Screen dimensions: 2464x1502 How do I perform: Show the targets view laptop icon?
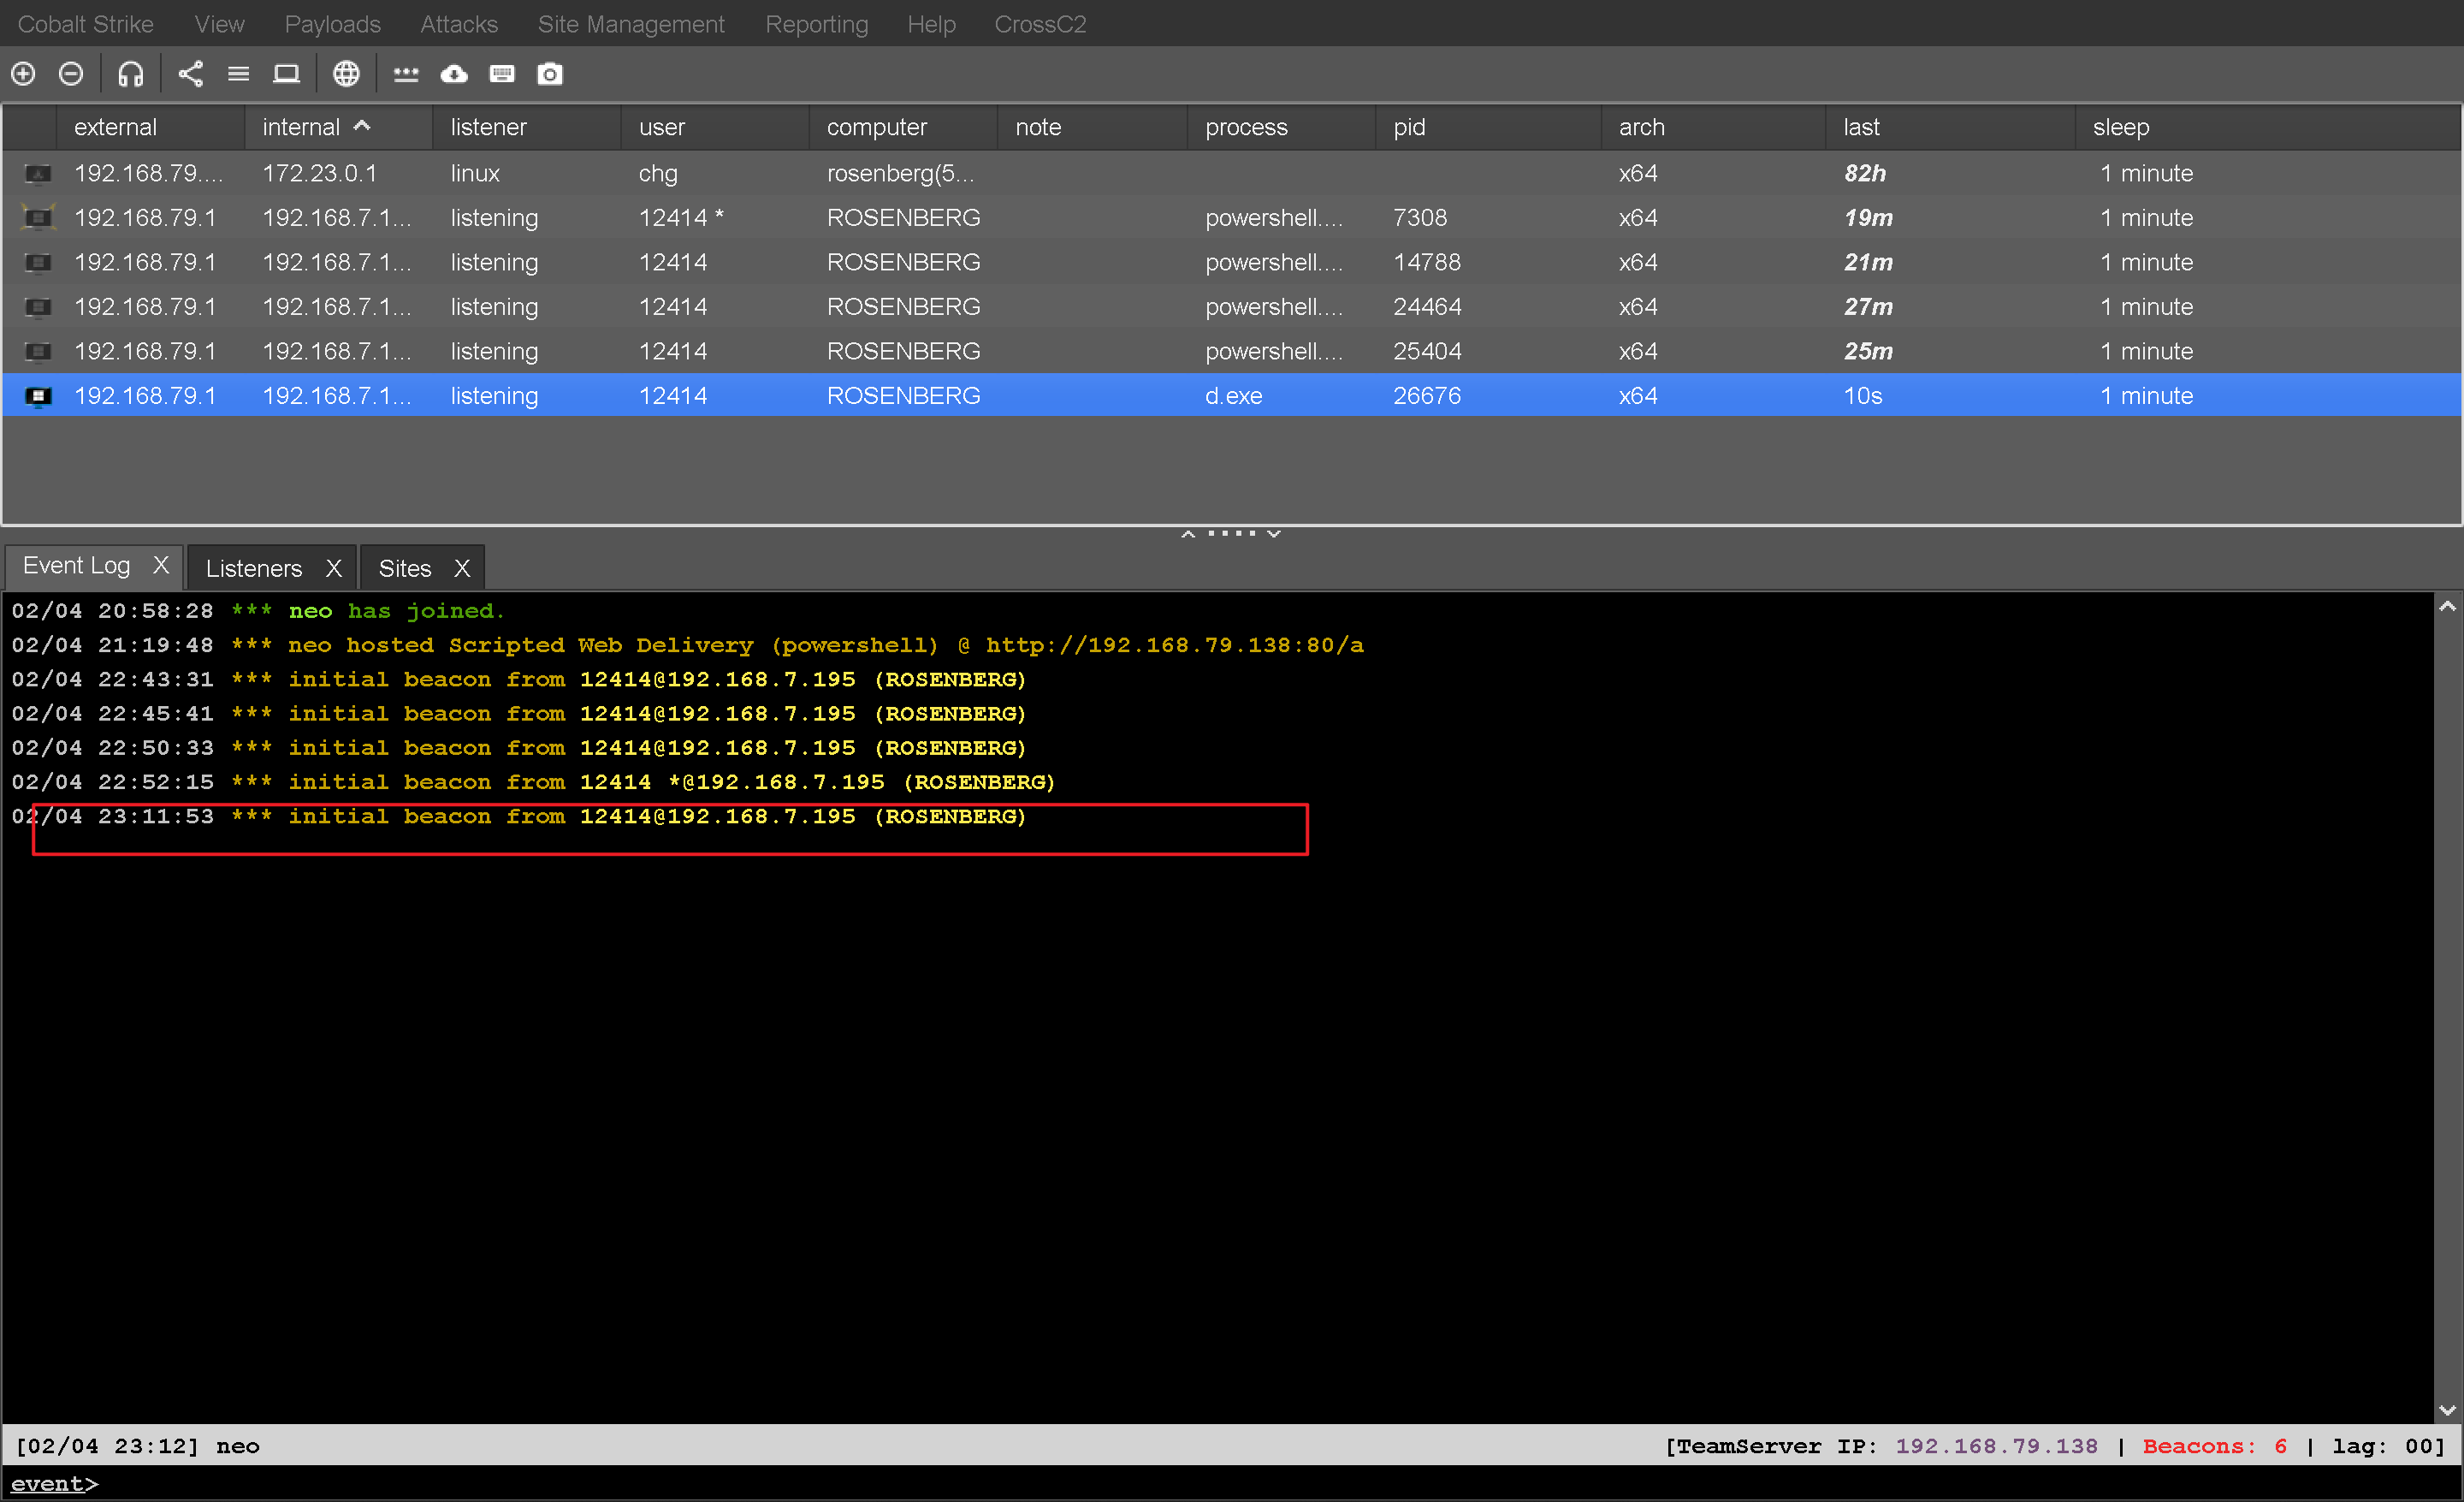(287, 74)
